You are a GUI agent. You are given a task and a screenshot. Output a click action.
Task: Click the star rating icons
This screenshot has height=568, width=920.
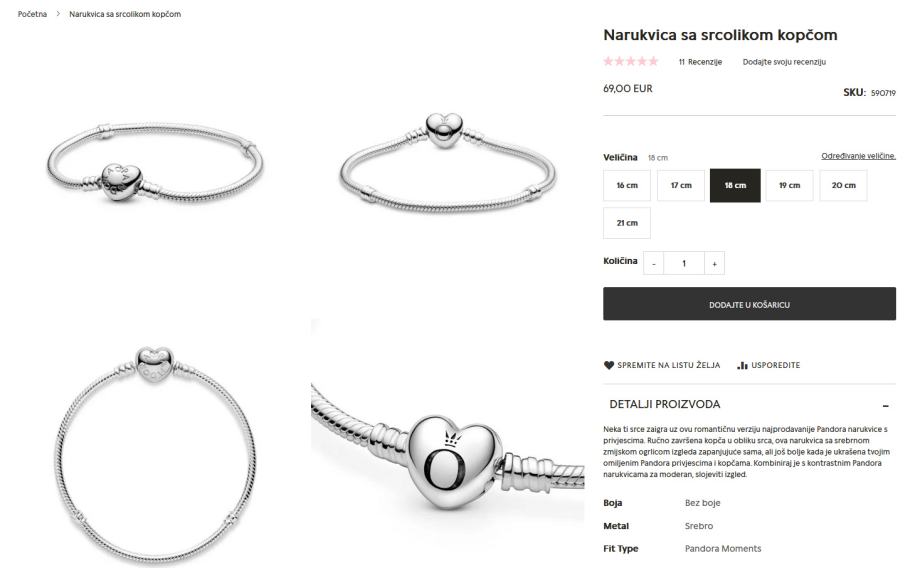pyautogui.click(x=631, y=61)
